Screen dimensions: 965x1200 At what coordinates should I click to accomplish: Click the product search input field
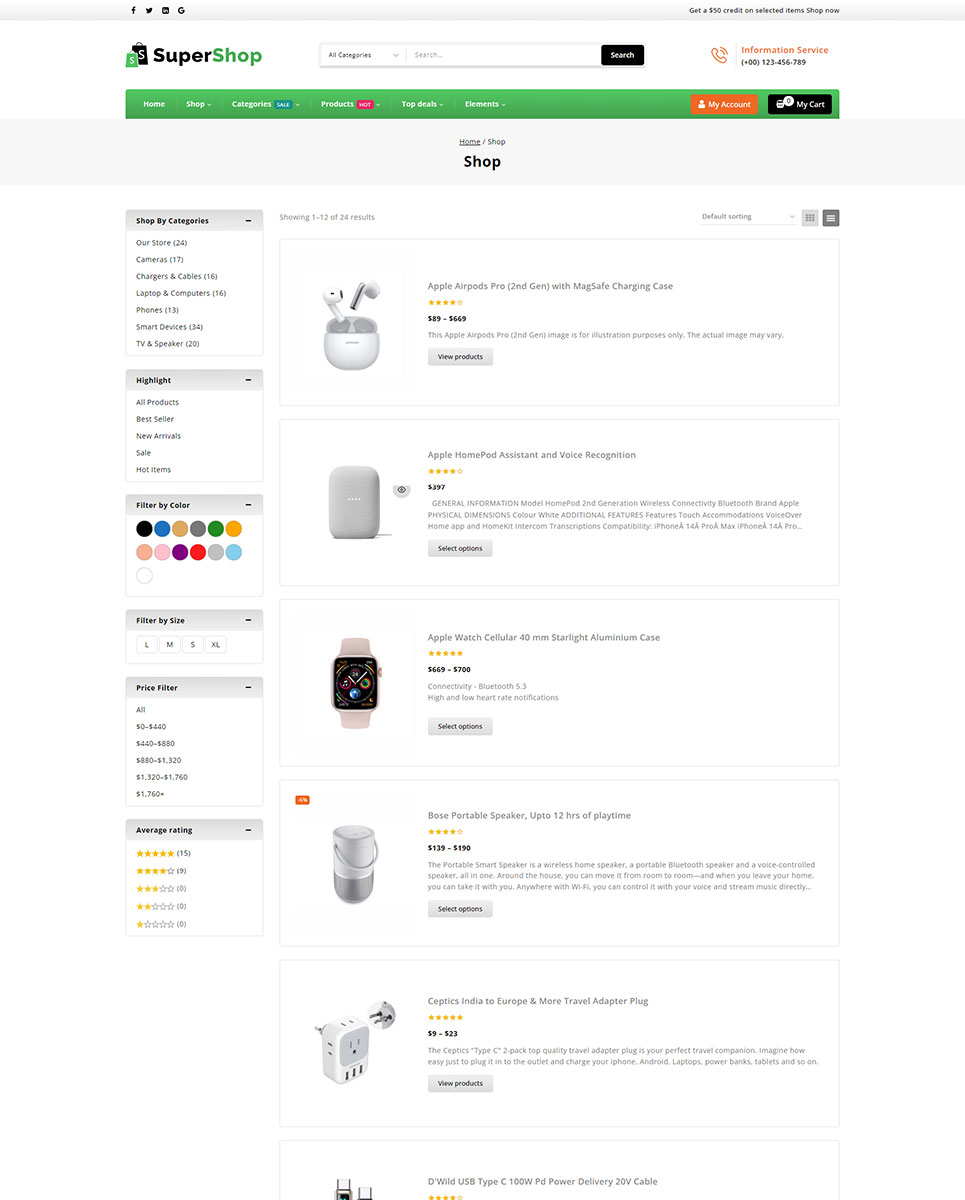(503, 55)
